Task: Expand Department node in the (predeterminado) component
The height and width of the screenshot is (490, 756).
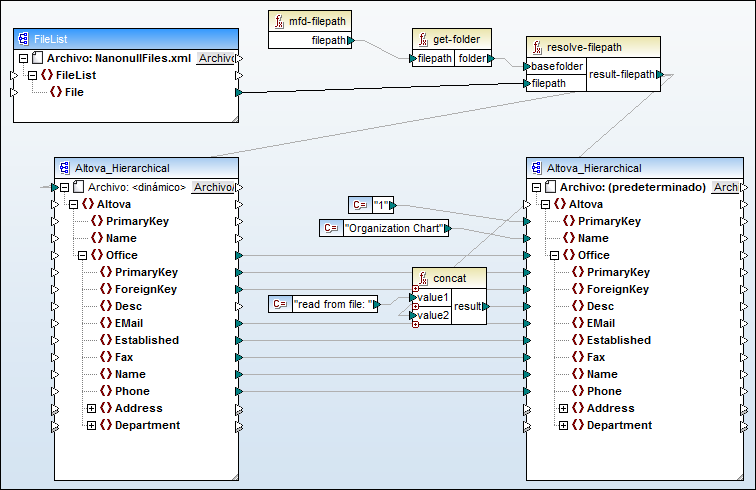Action: (562, 425)
